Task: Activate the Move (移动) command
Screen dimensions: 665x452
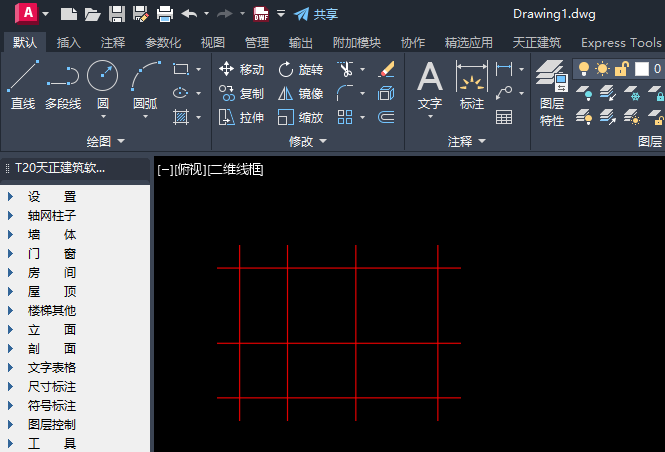Action: point(242,69)
